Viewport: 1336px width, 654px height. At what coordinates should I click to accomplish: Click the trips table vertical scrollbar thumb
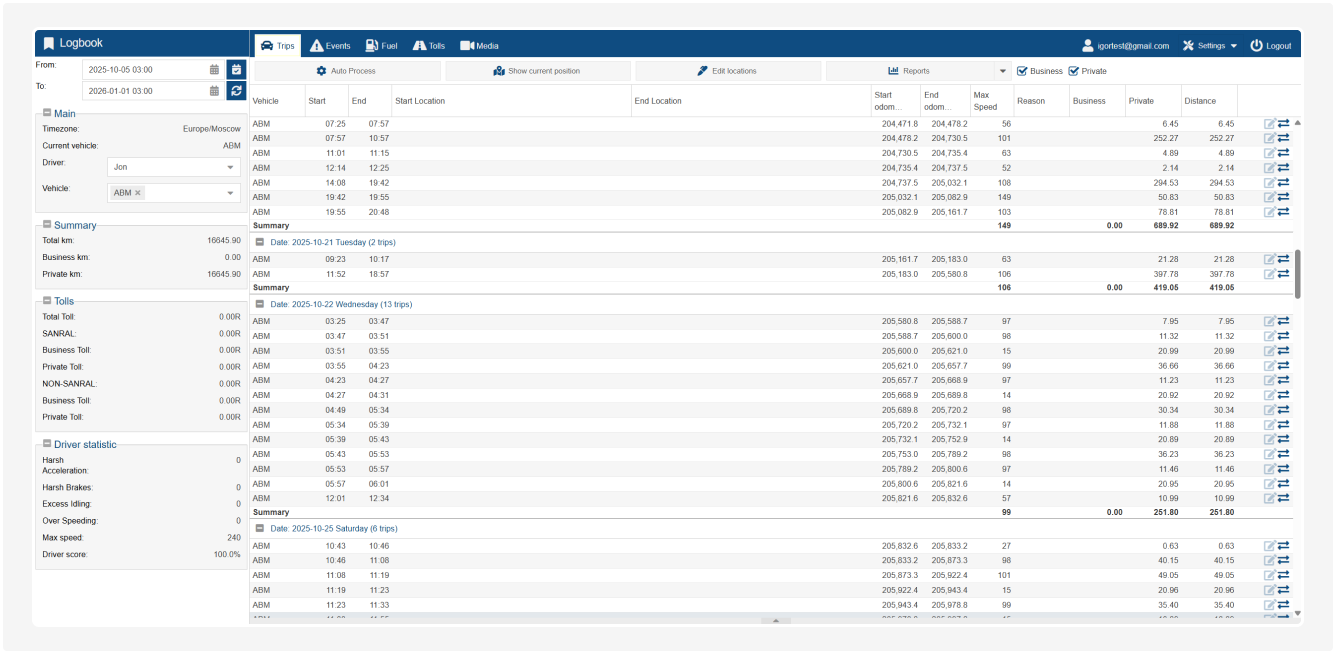1297,273
